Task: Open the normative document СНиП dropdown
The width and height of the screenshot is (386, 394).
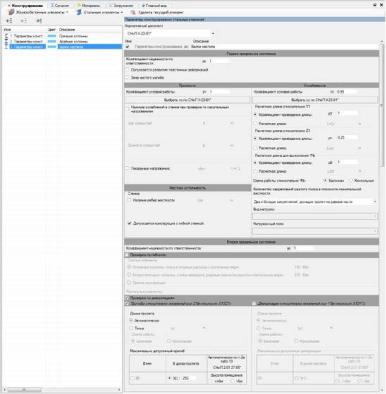Action: 170,33
